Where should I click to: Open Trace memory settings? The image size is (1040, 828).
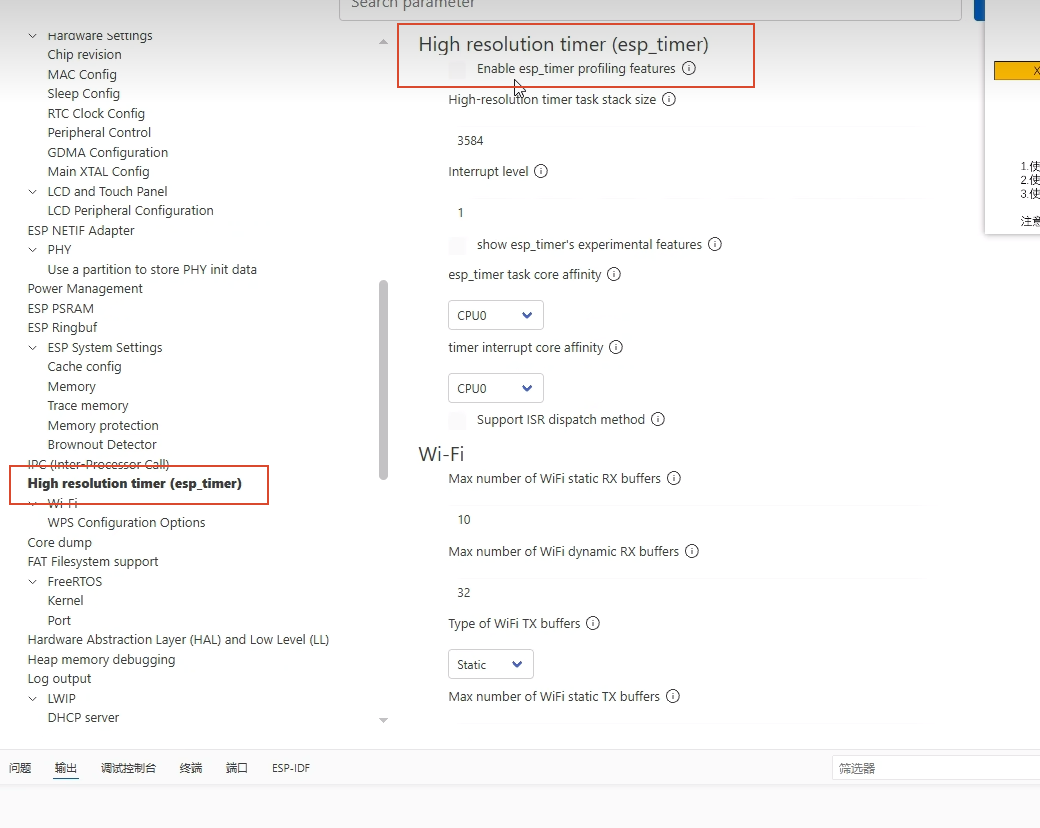point(88,406)
